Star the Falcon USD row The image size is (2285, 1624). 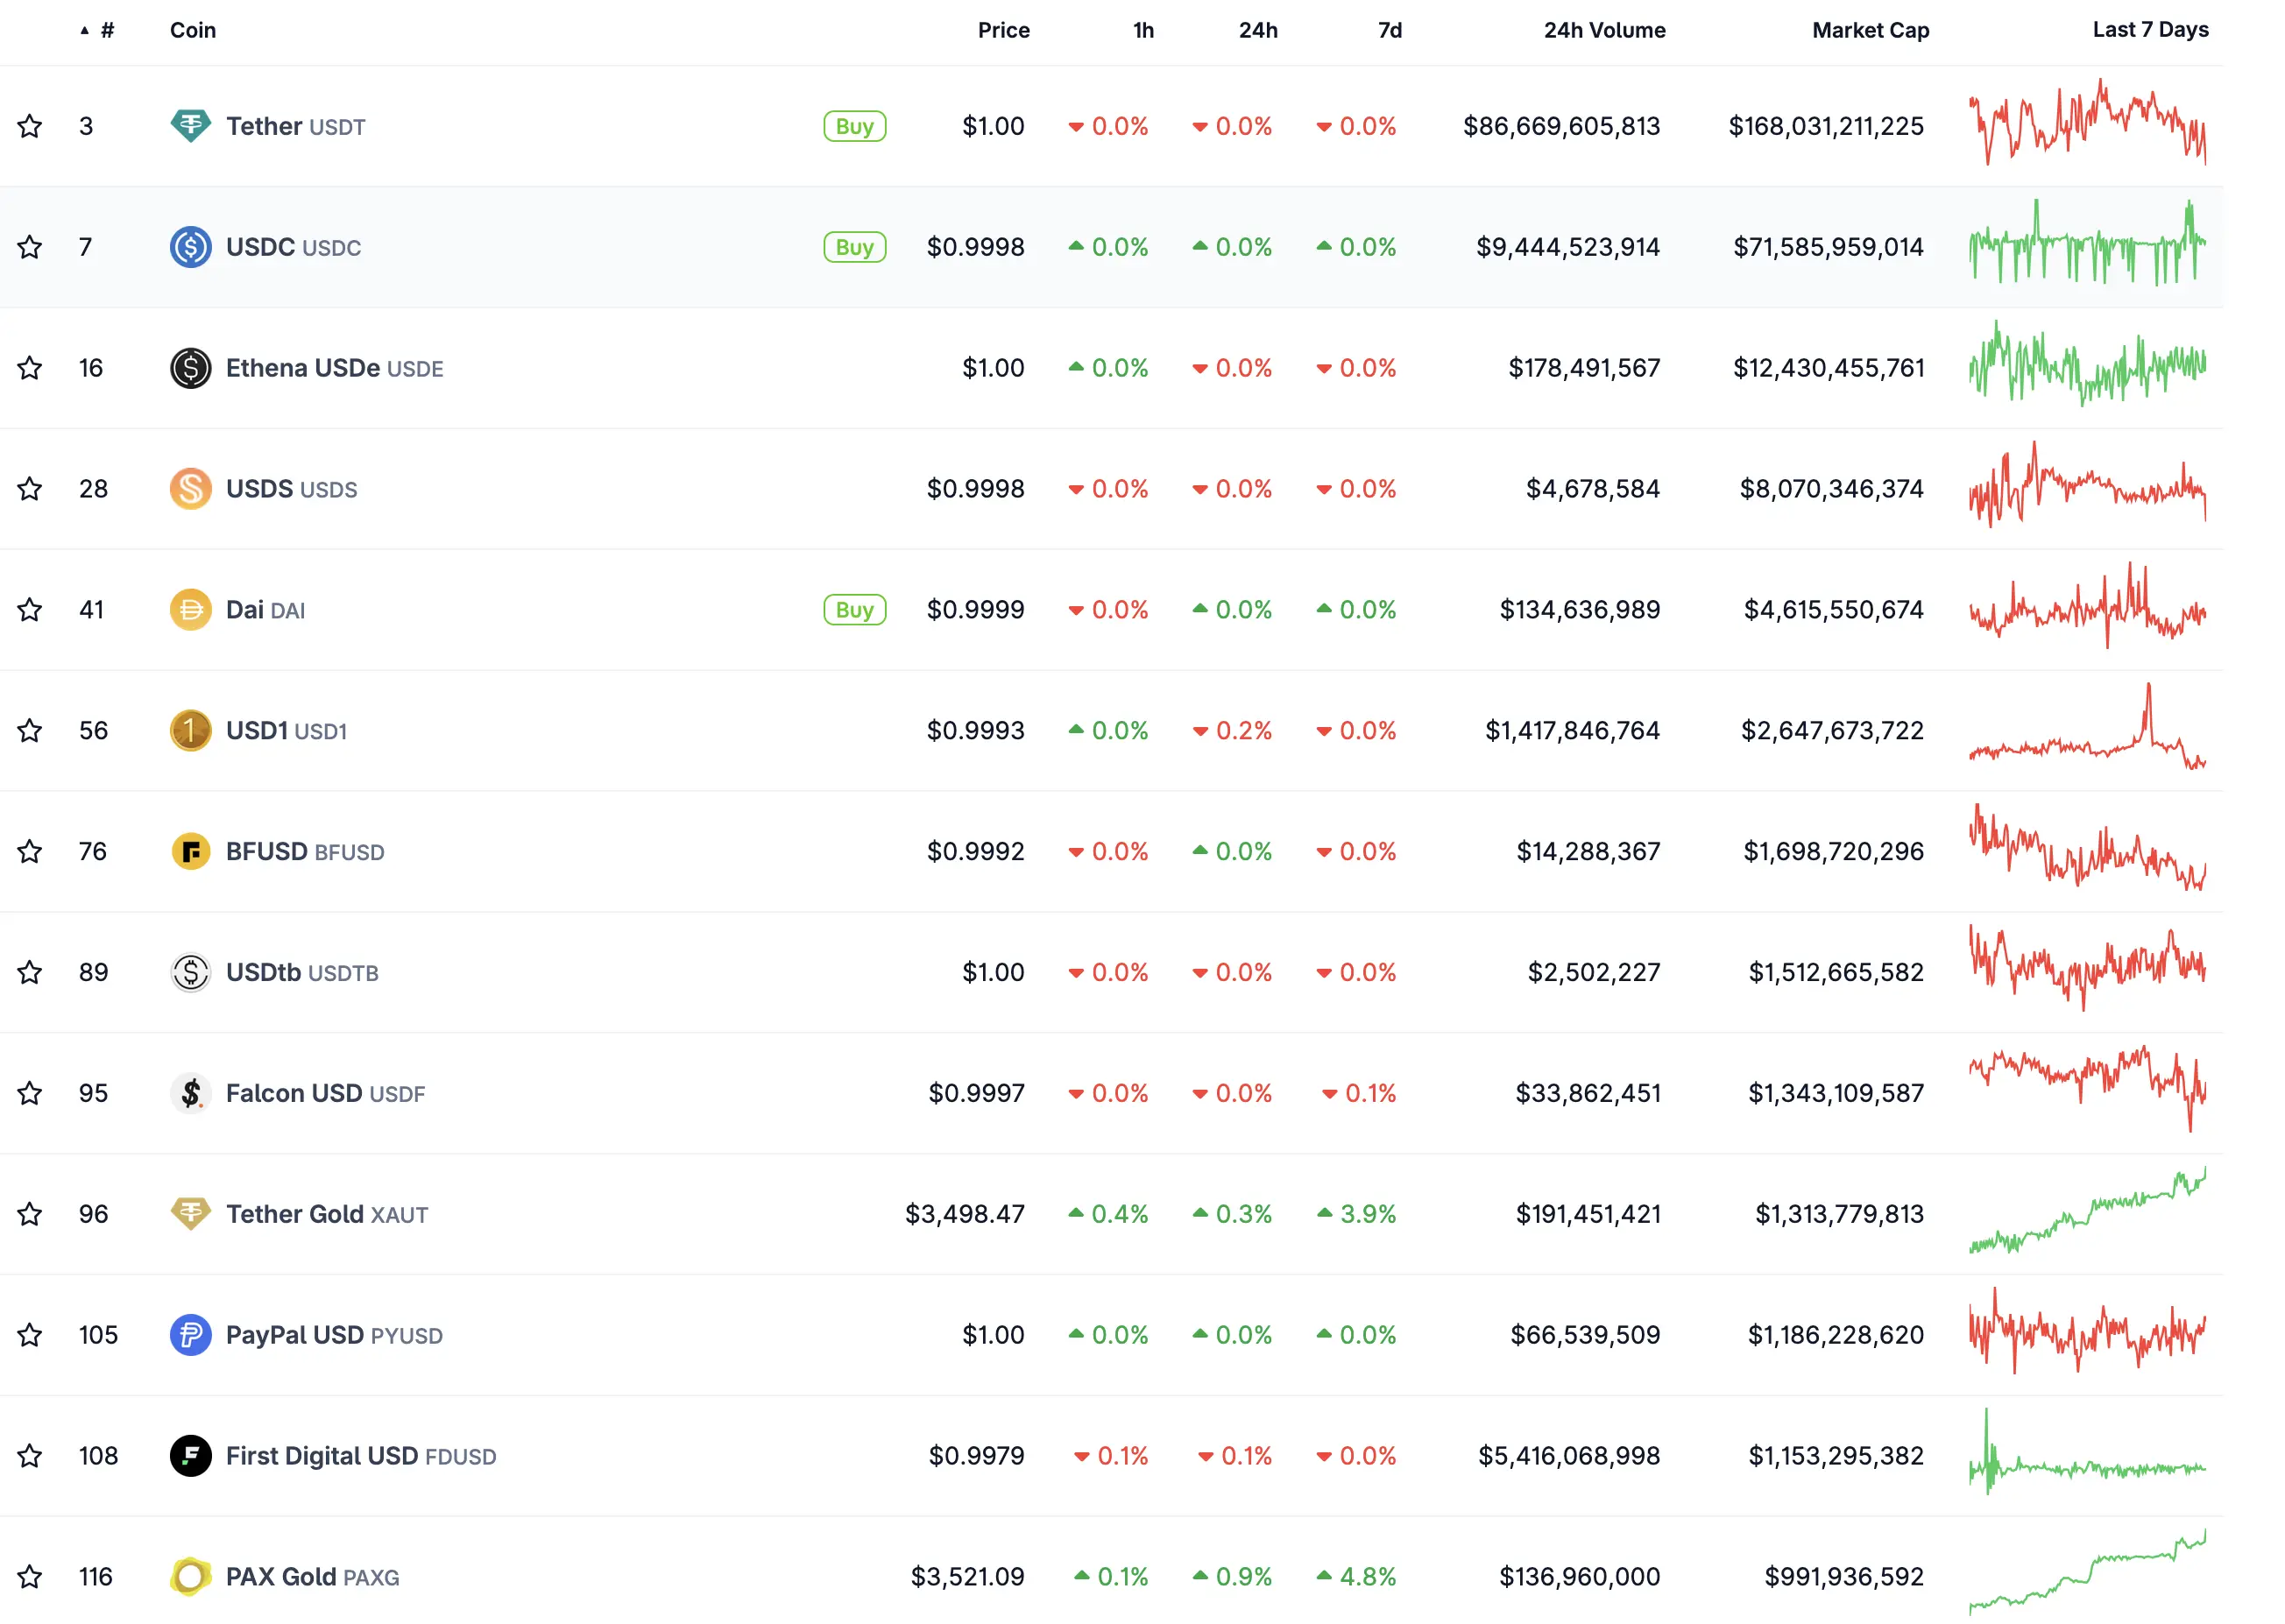(x=30, y=1092)
